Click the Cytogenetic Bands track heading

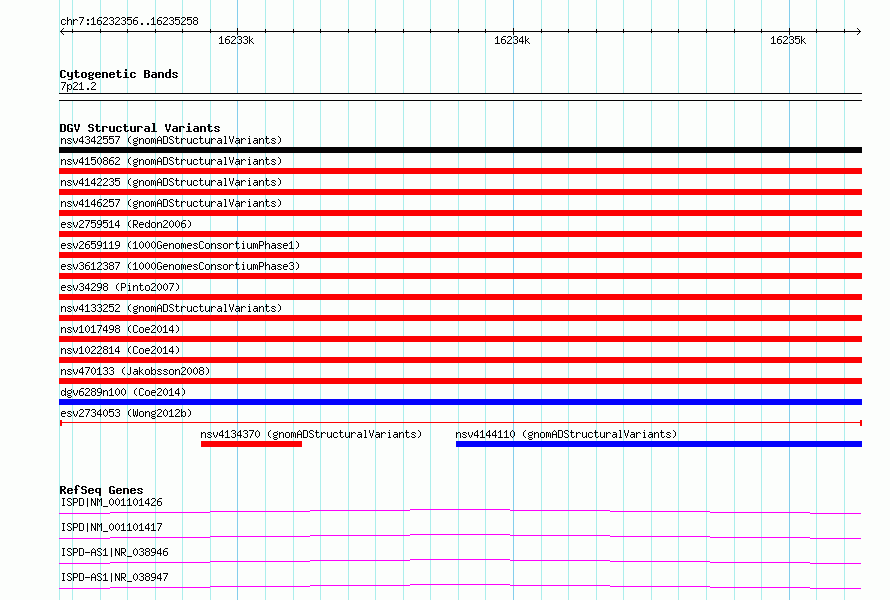click(x=119, y=74)
